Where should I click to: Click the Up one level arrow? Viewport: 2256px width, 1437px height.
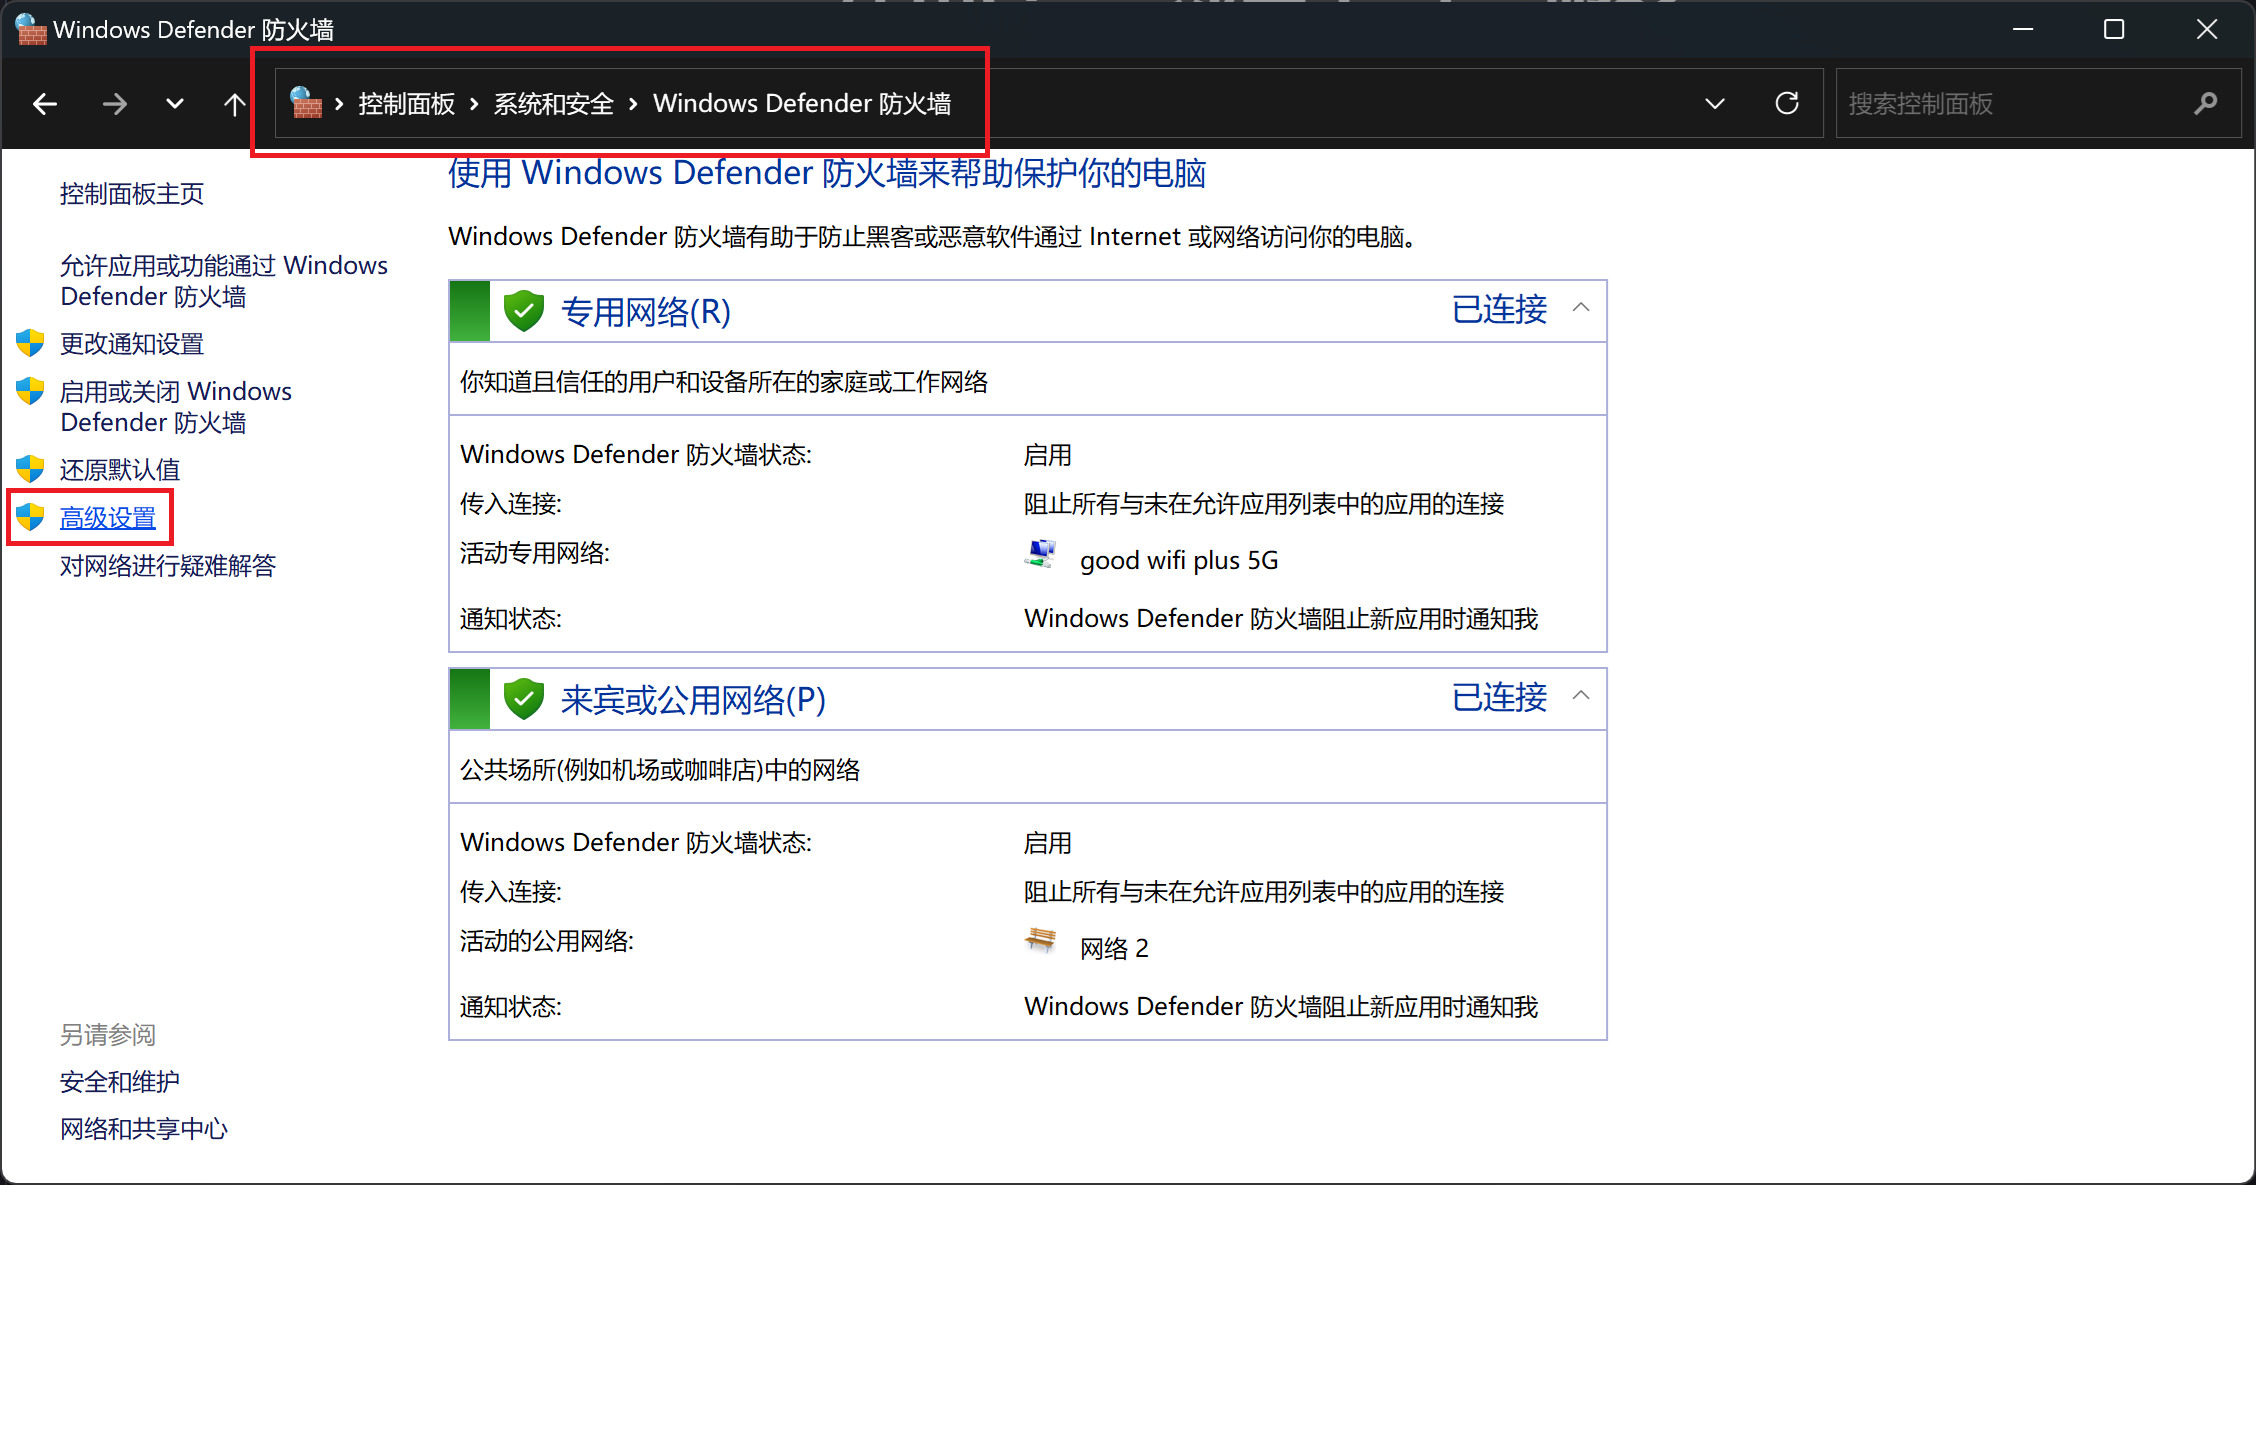click(234, 104)
